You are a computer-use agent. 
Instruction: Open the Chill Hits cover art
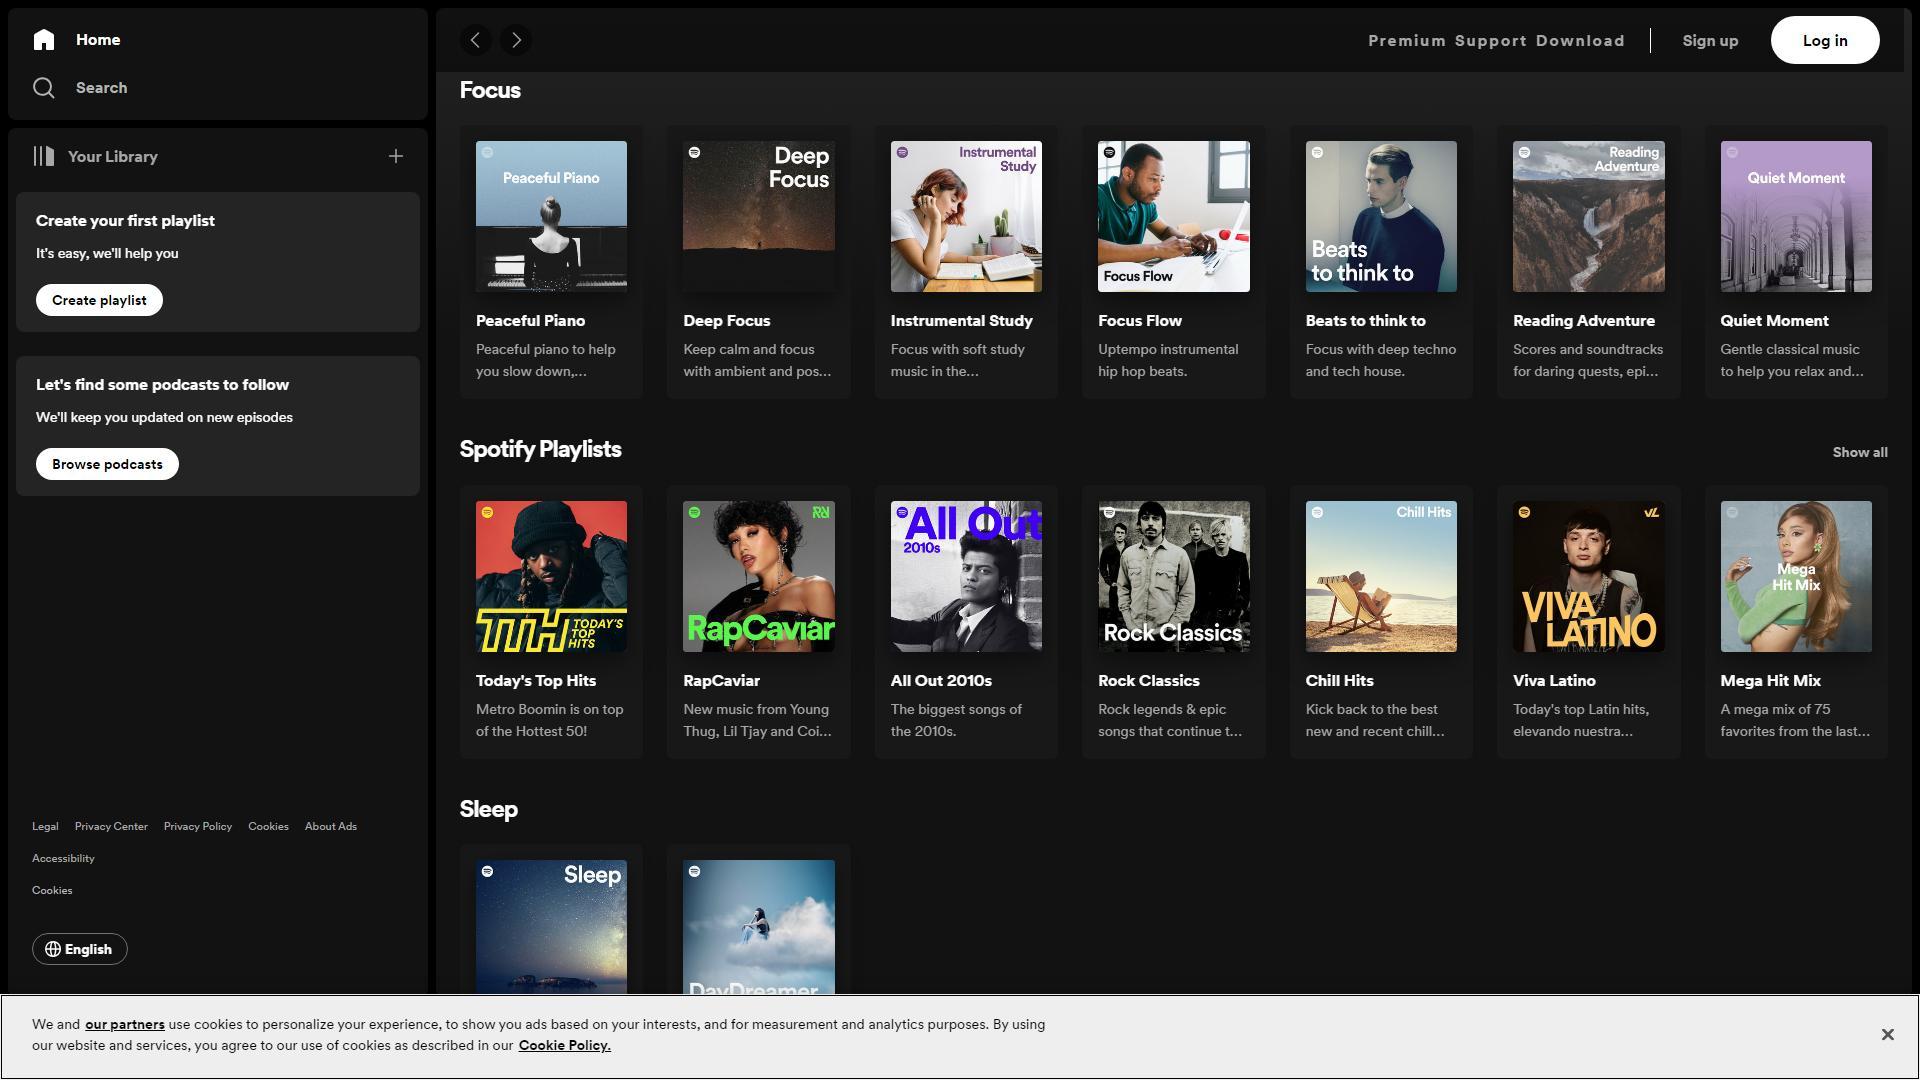(1381, 576)
